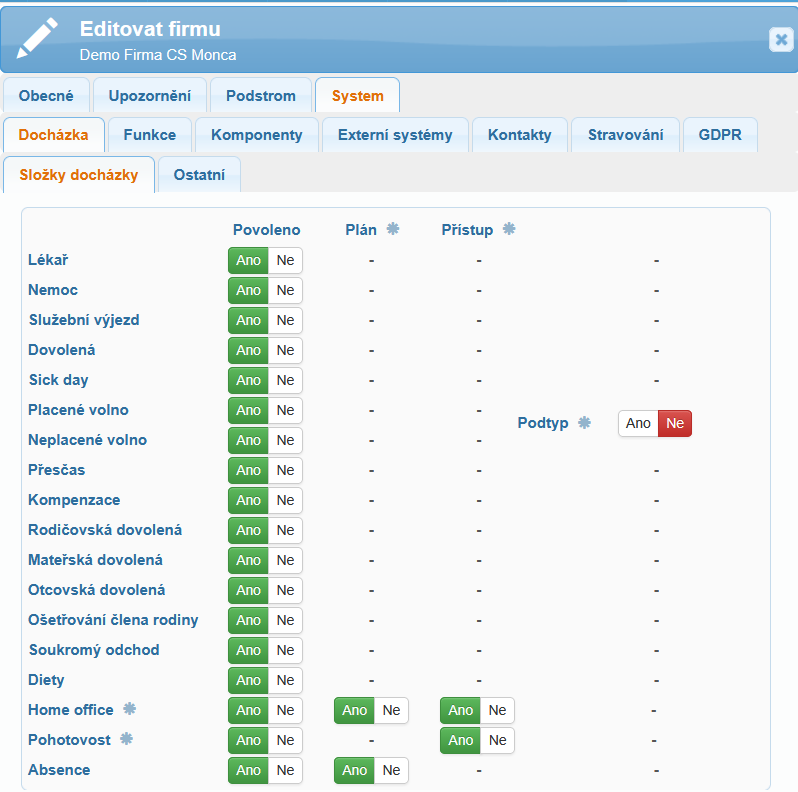Set Home office Plán to Ne
This screenshot has height=792, width=798.
391,710
